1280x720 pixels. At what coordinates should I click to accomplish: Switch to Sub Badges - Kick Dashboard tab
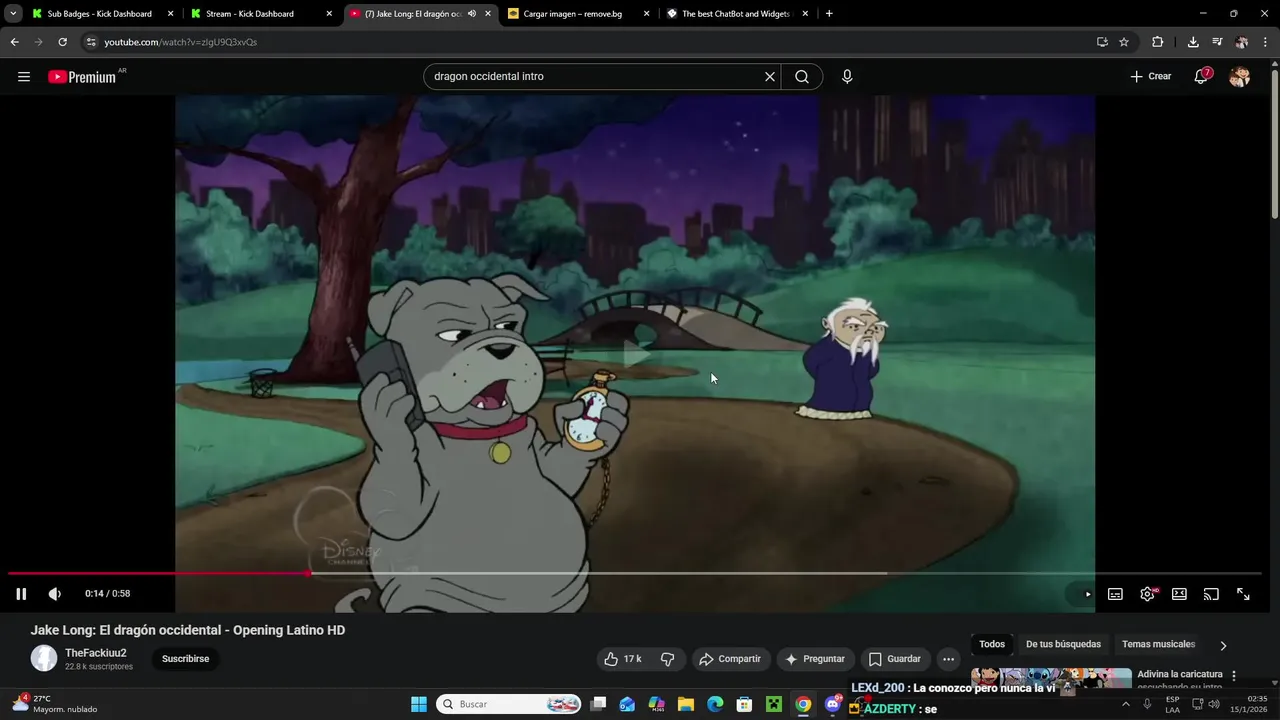click(x=102, y=14)
